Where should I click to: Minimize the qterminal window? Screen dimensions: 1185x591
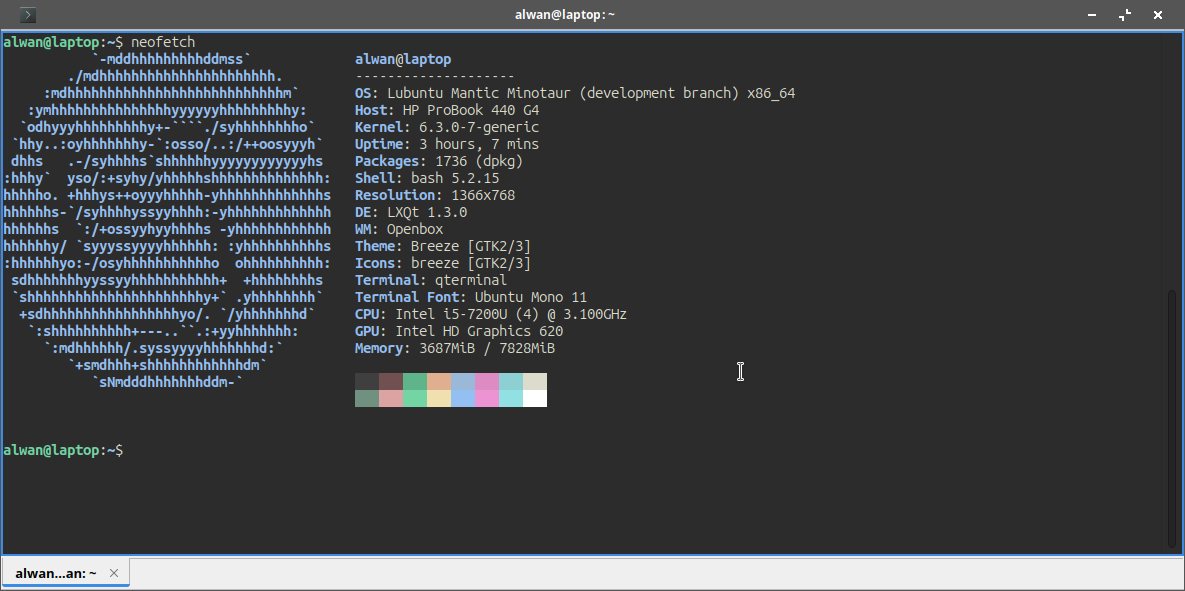[x=1092, y=14]
